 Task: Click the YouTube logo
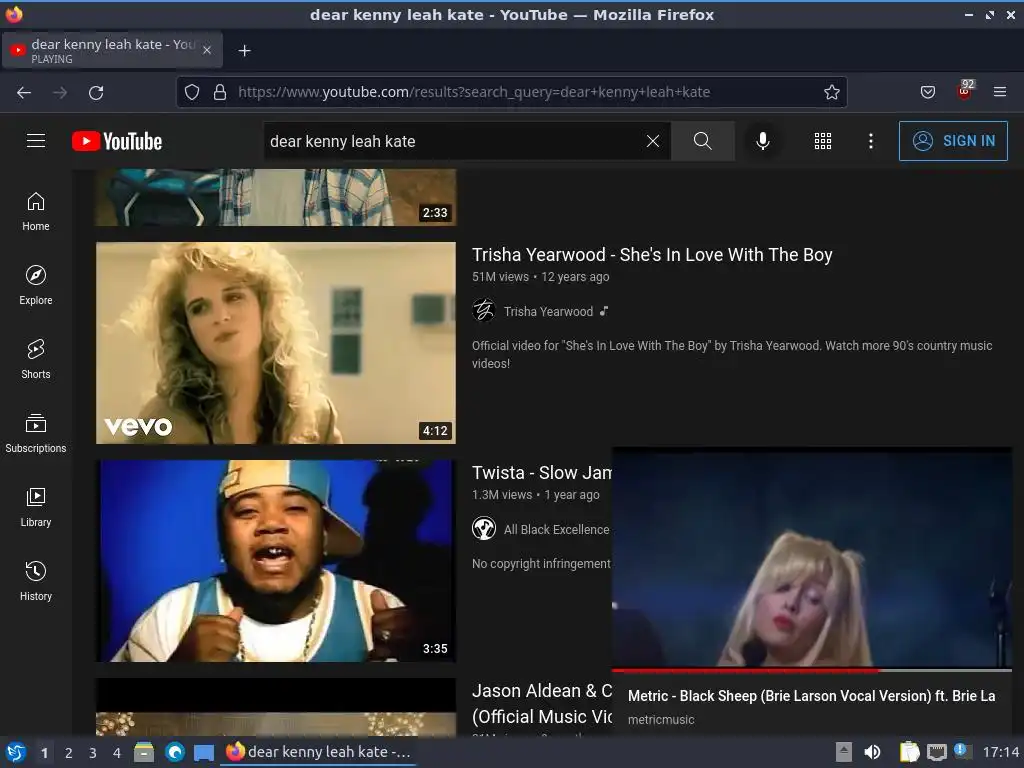(x=117, y=141)
